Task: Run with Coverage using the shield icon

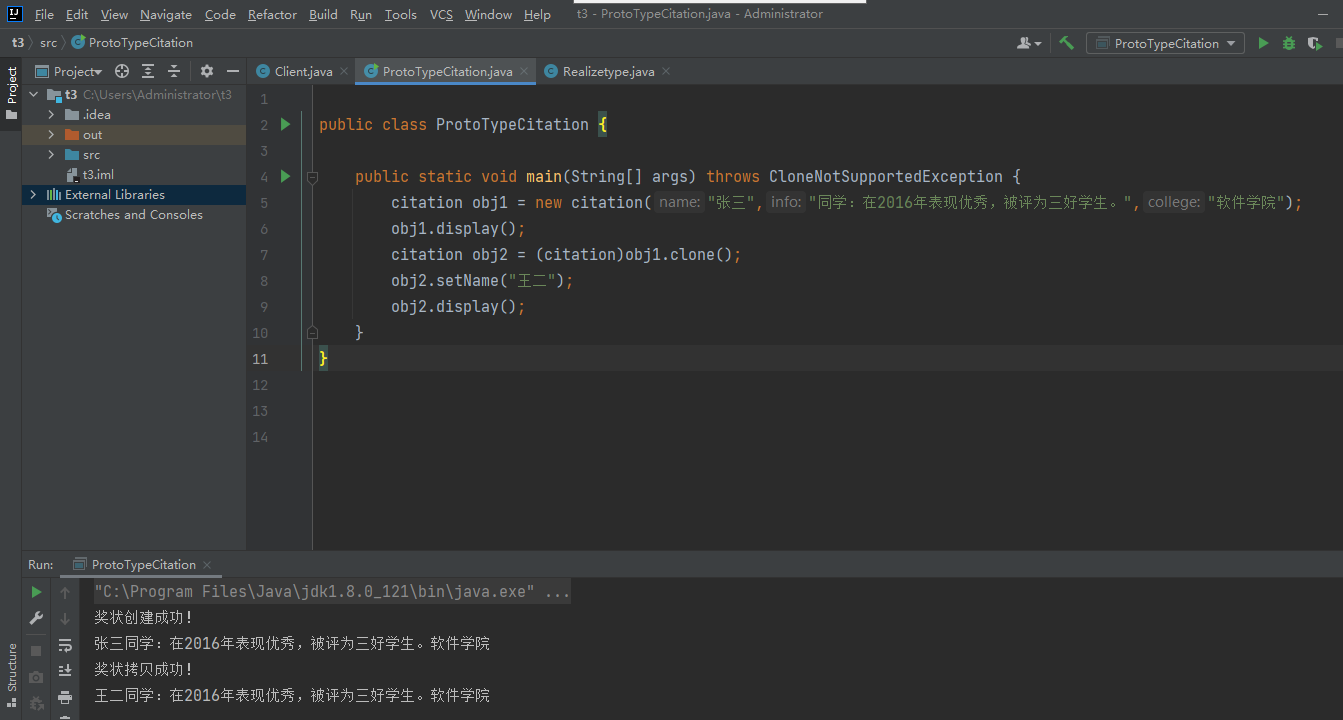Action: [x=1314, y=43]
